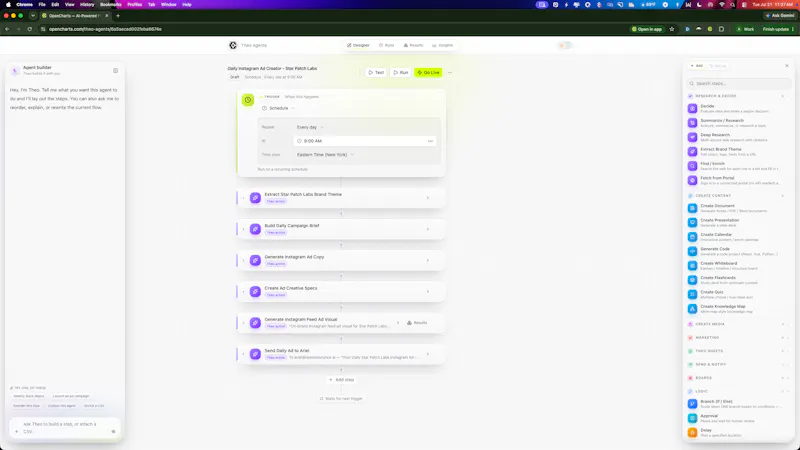This screenshot has width=800, height=450.
Task: Switch to the Runs tab
Action: [x=386, y=45]
